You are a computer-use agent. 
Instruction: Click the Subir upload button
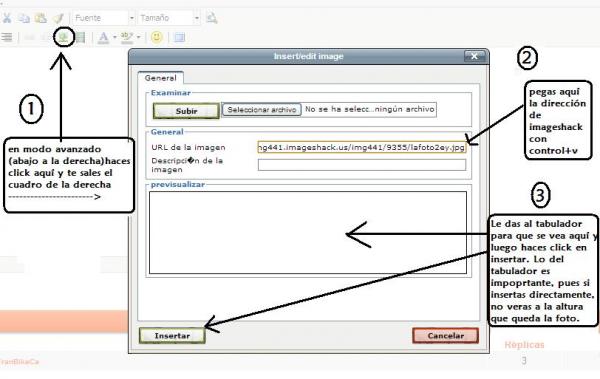pyautogui.click(x=186, y=111)
